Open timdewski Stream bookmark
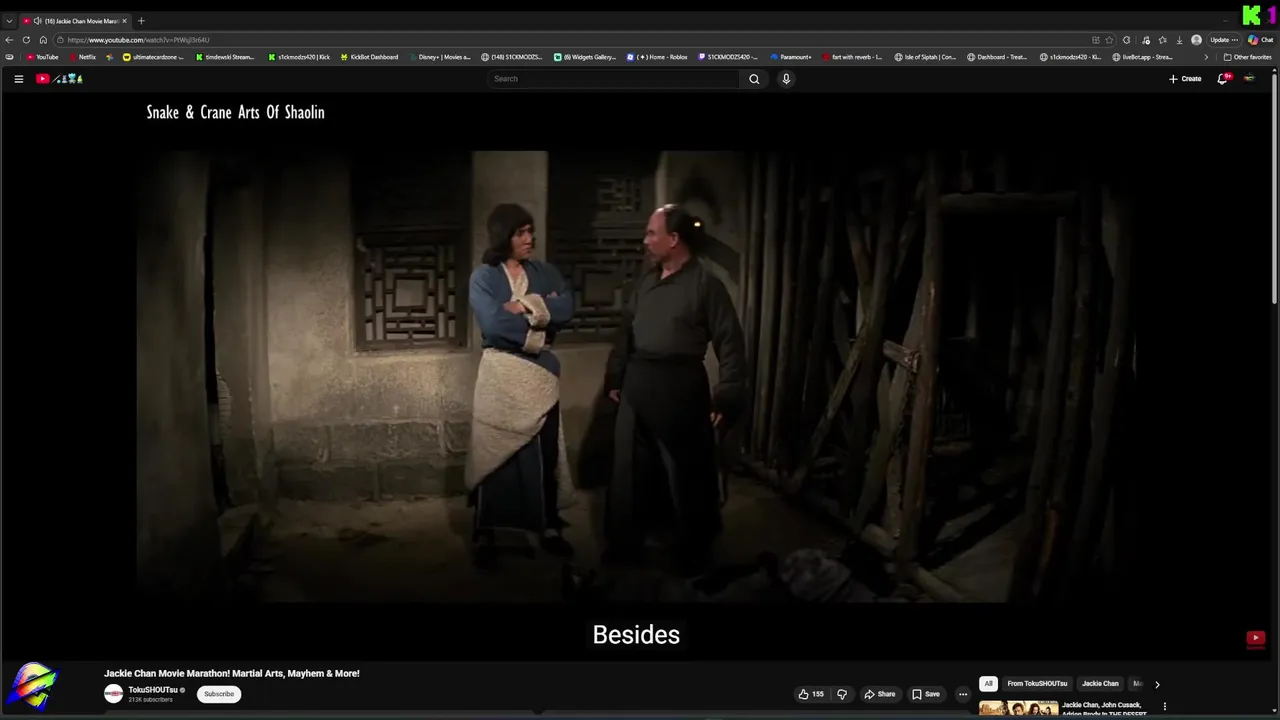This screenshot has width=1280, height=720. click(225, 57)
